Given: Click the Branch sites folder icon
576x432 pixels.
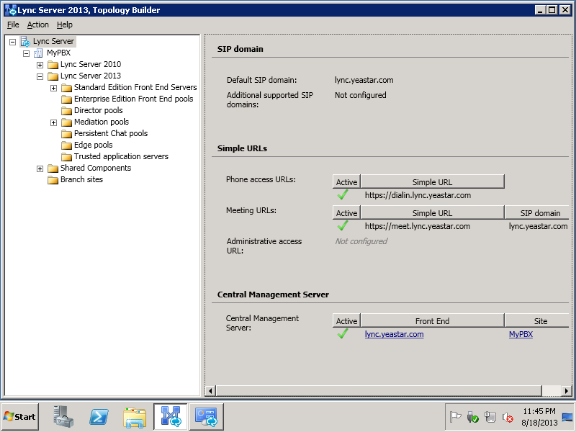Looking at the screenshot, I should [x=53, y=180].
